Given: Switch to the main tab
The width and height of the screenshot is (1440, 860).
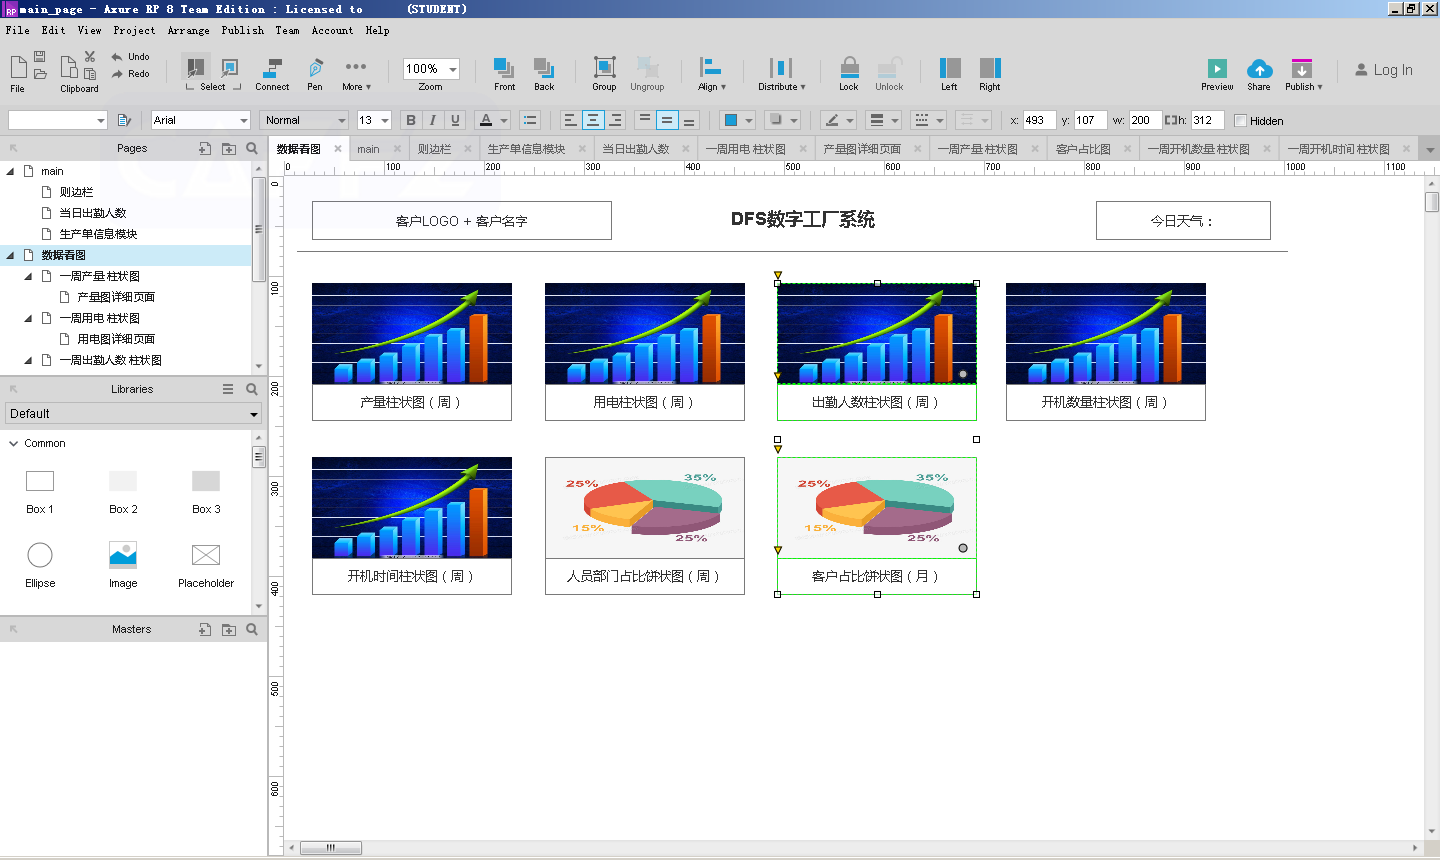Looking at the screenshot, I should (x=368, y=149).
